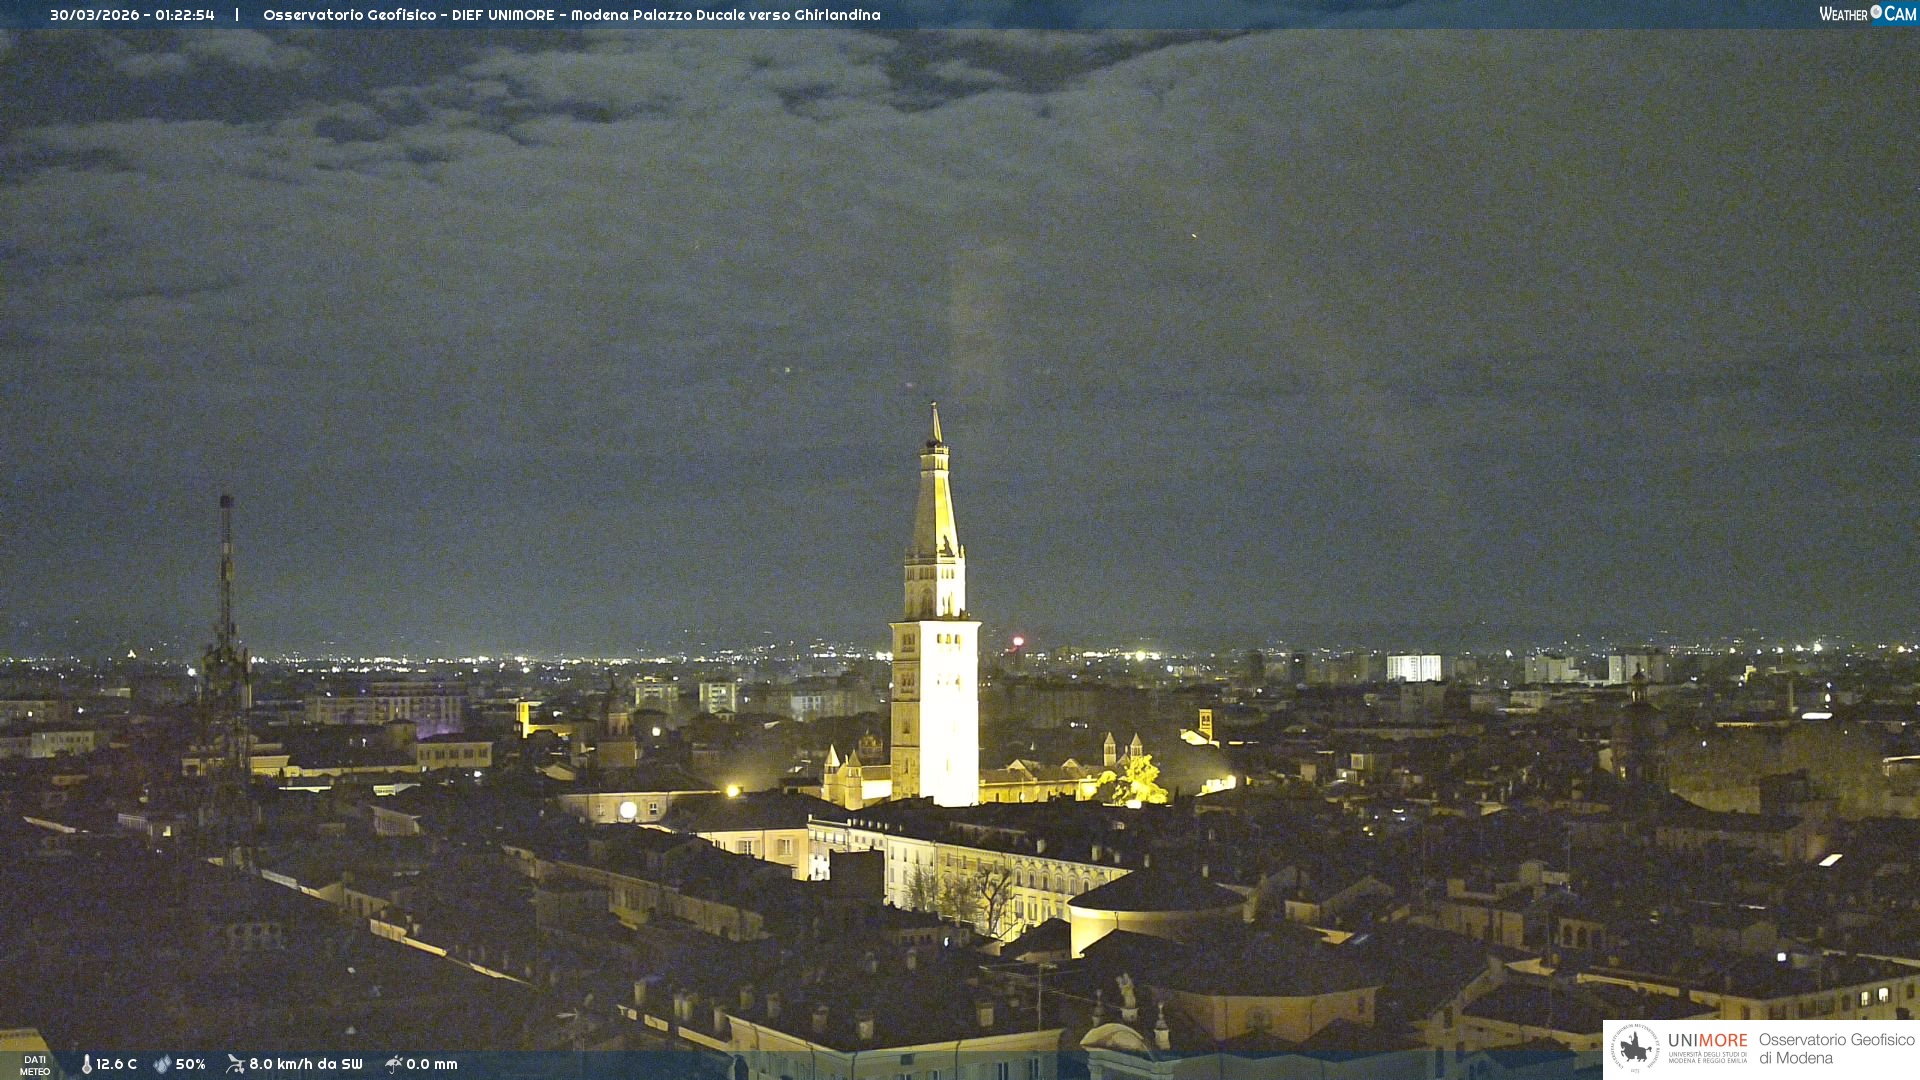Click the 8.0 km/h da SW reading
1920x1080 pixels.
[306, 1064]
